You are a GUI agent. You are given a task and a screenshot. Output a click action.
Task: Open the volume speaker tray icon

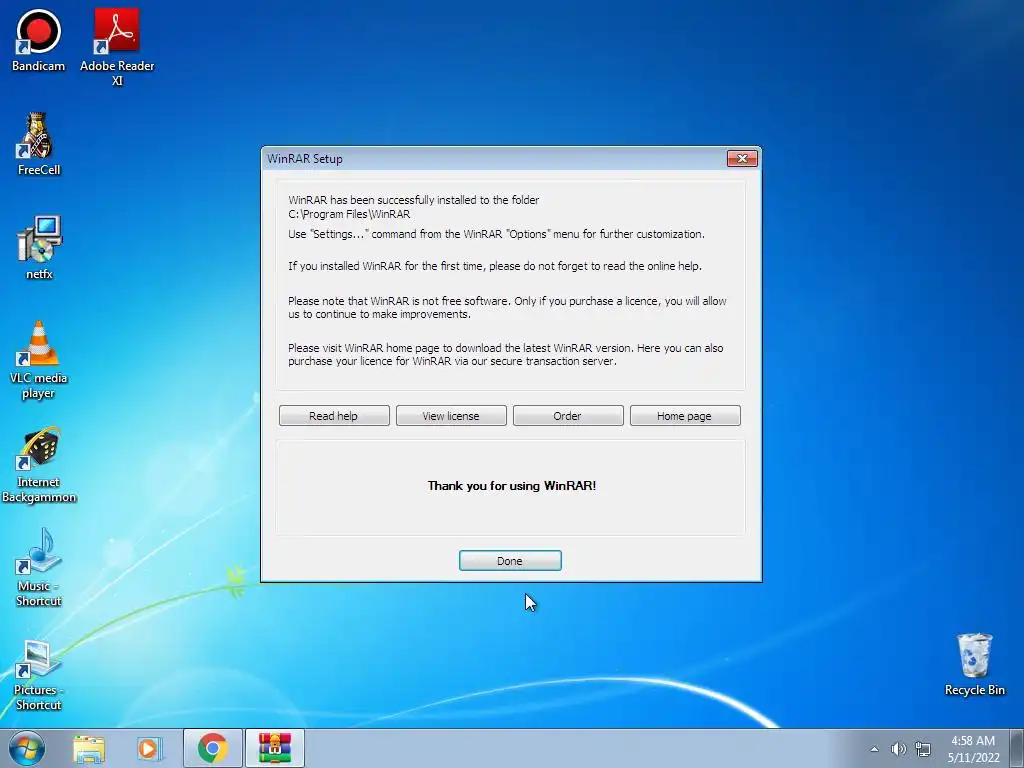(899, 749)
